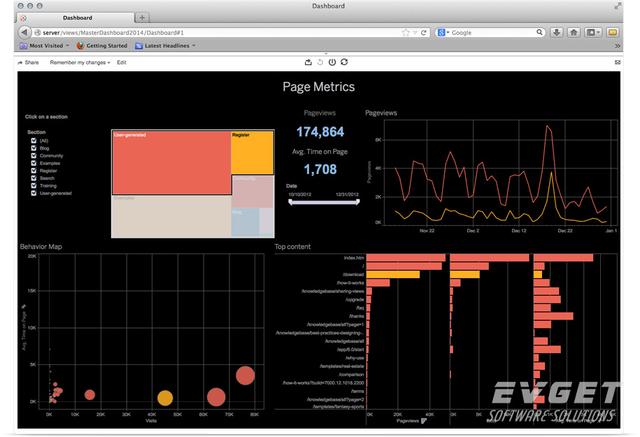Click the Revert icon in Tableau toolbar
Screen dimensions: 640x437
coord(320,62)
